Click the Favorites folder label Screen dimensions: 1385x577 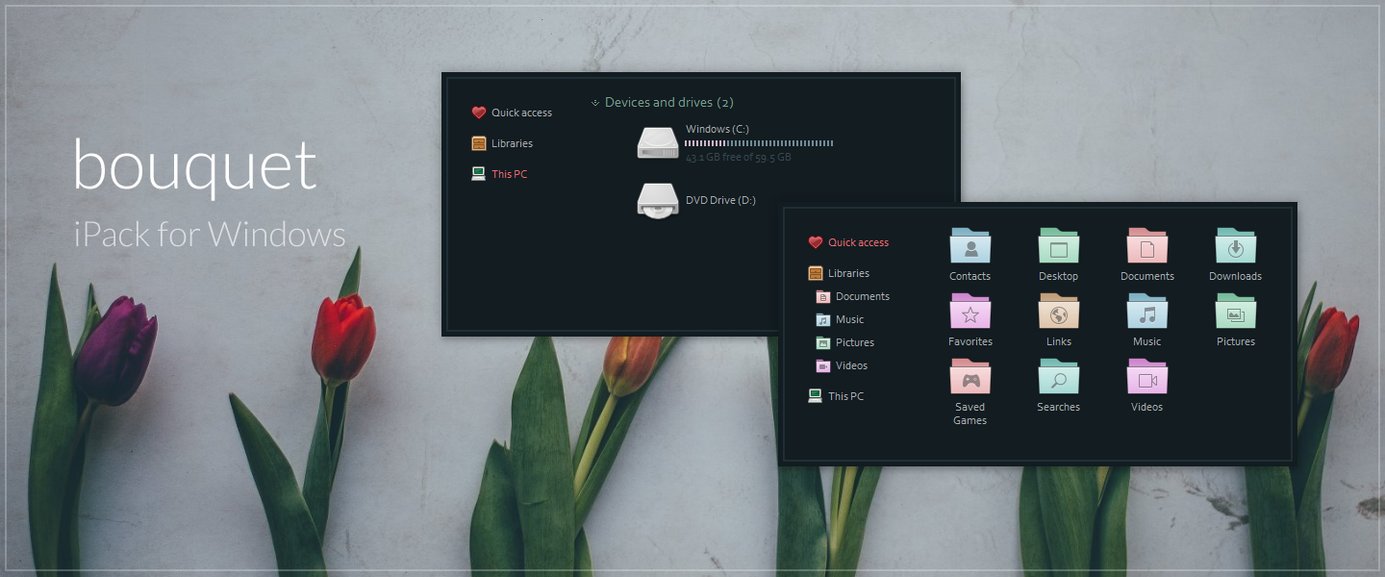[970, 342]
